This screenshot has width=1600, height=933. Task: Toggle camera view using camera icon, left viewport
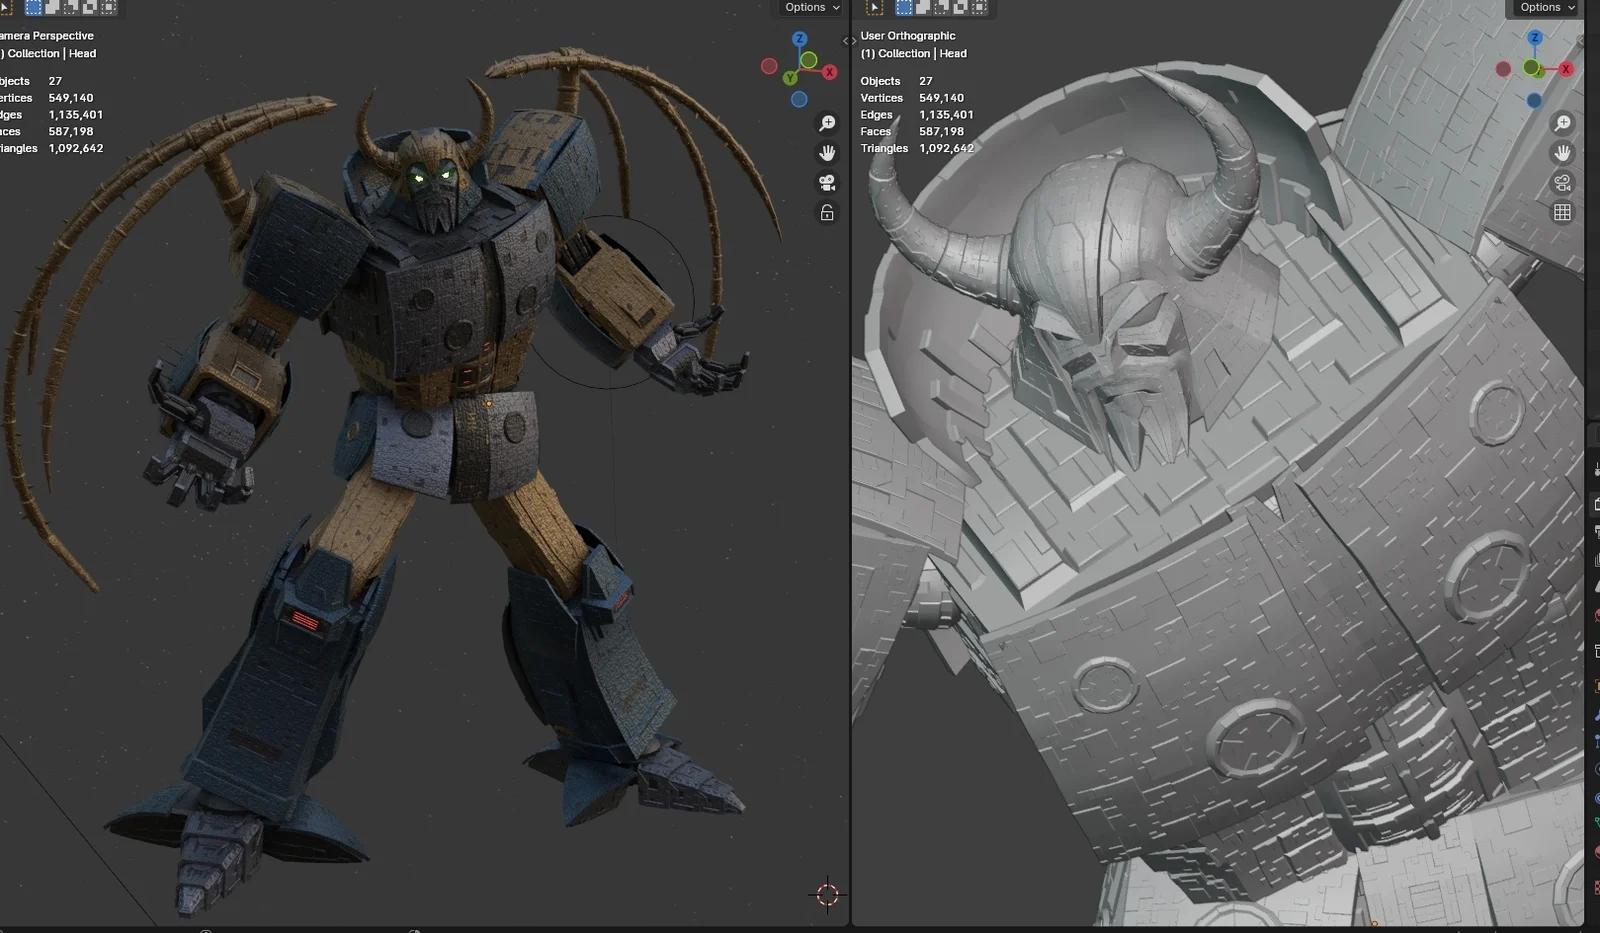tap(826, 182)
